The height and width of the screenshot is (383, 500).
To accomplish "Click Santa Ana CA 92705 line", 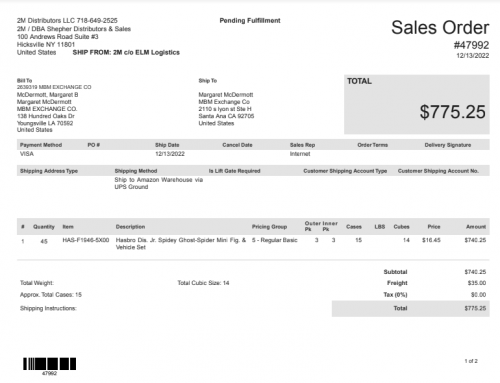I will pos(226,116).
